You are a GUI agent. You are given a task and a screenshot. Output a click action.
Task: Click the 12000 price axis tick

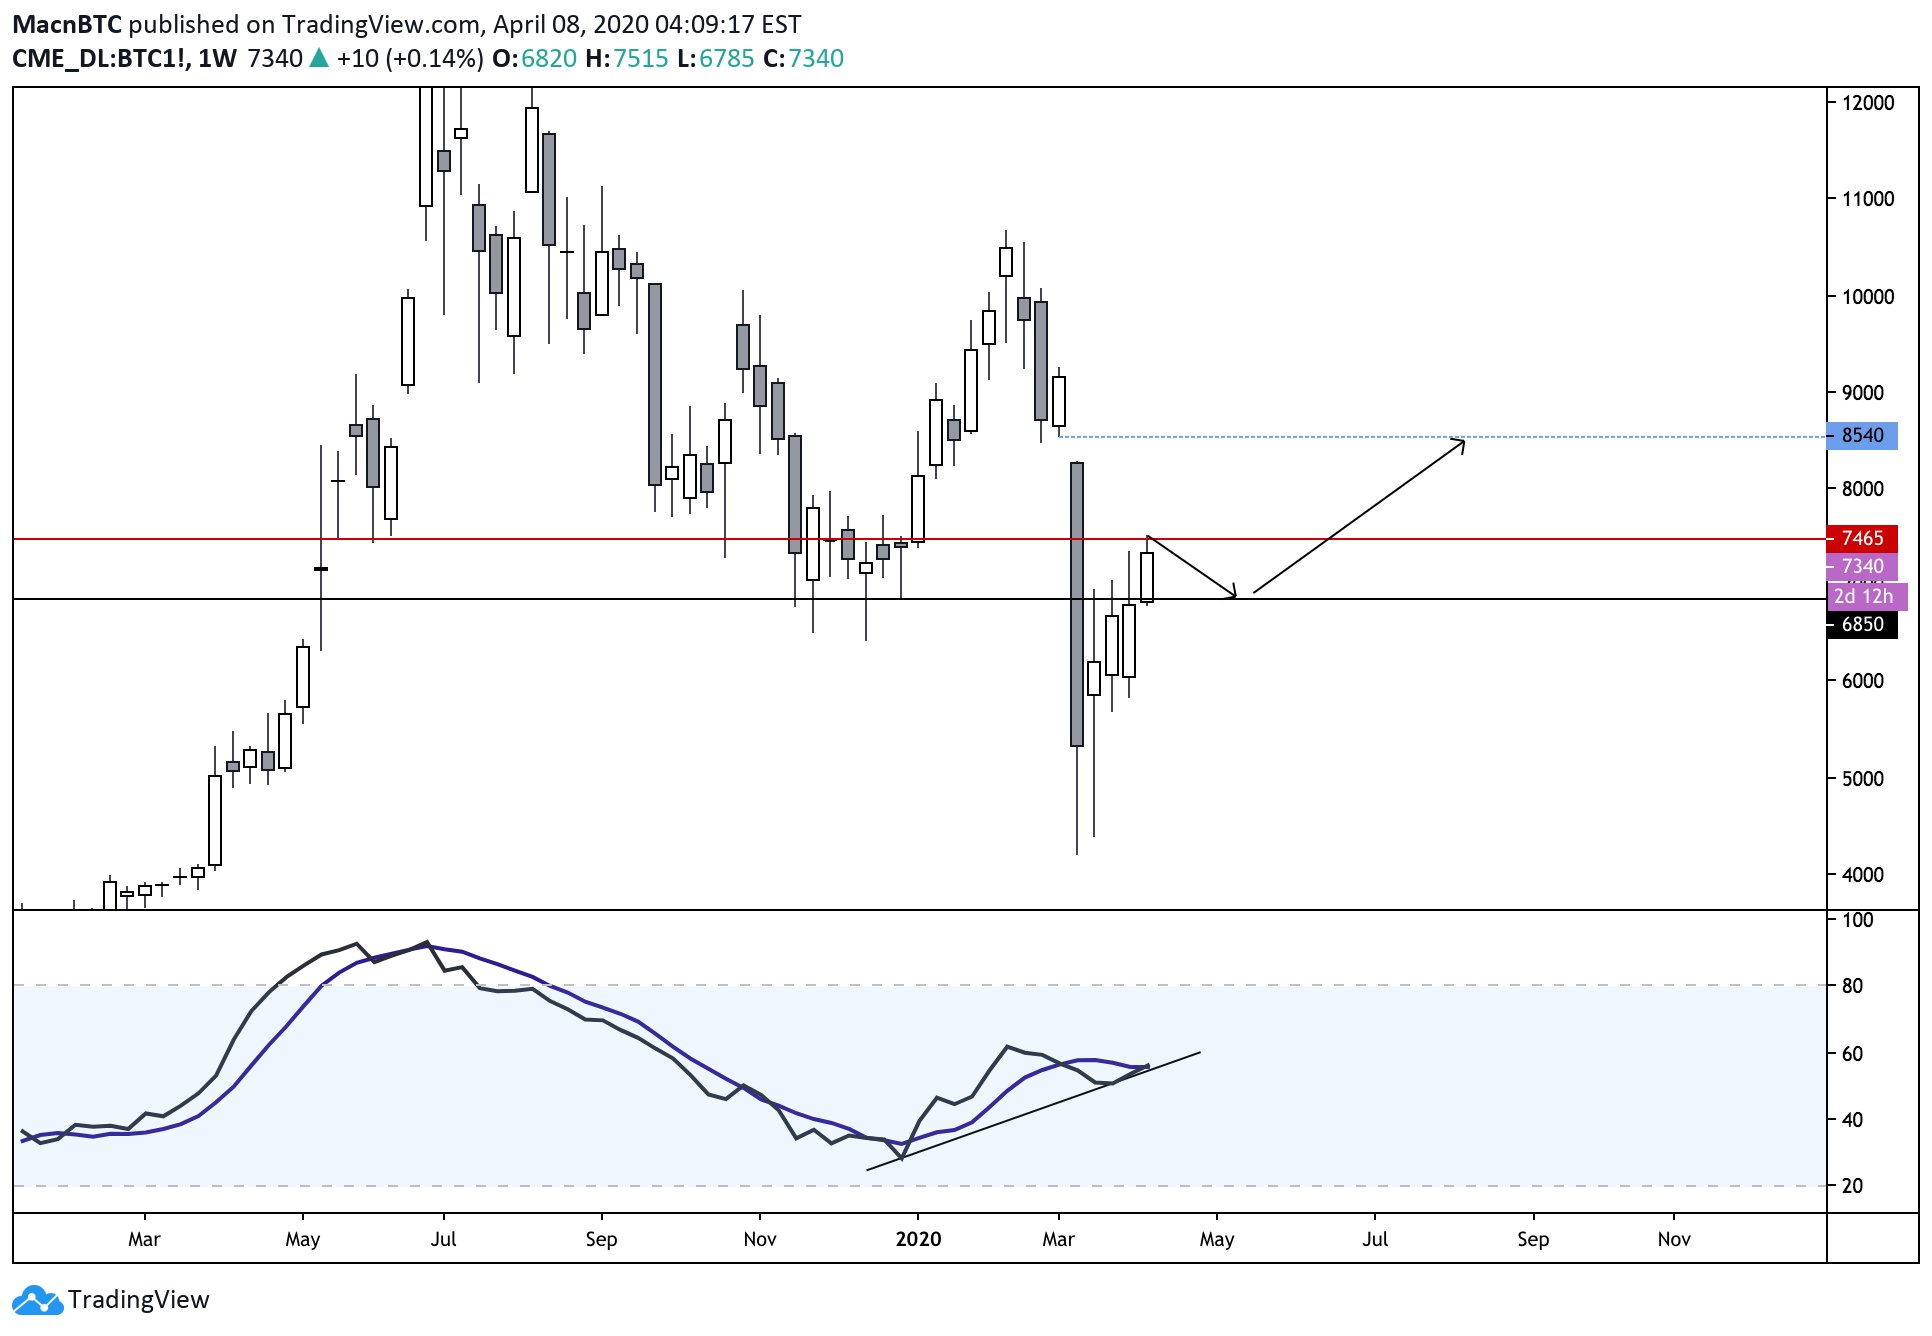click(x=1868, y=102)
